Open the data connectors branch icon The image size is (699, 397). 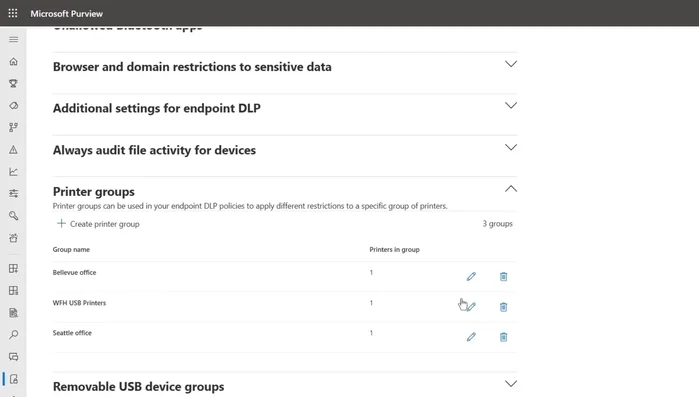tap(13, 127)
